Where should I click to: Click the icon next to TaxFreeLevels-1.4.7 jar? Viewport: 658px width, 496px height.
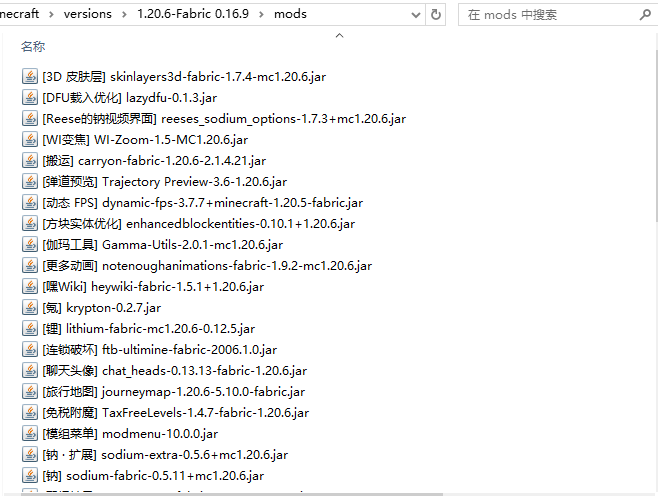click(29, 412)
